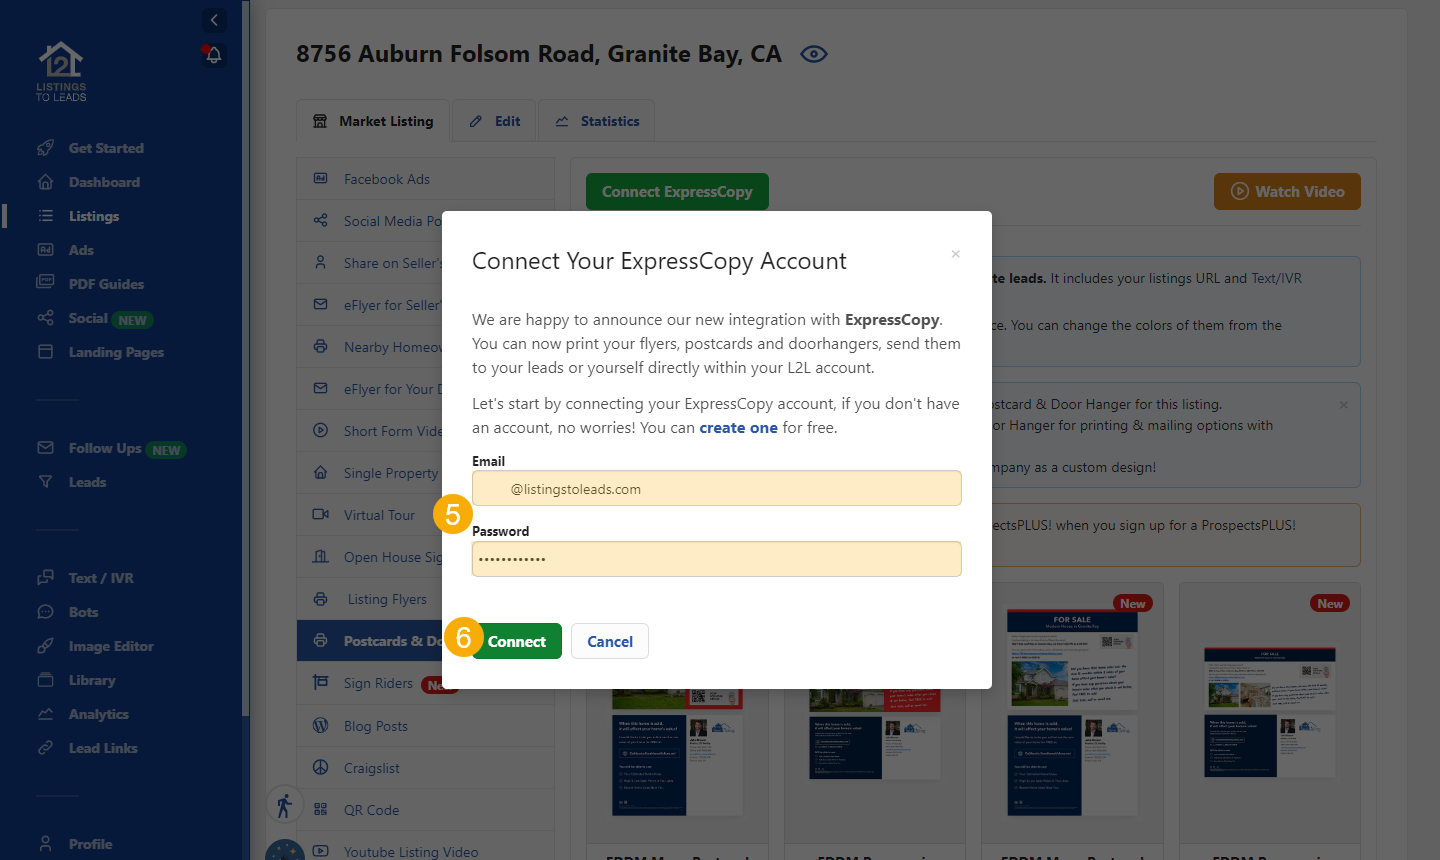The image size is (1440, 860).
Task: Cancel the ExpressCopy connection dialog
Action: (610, 641)
